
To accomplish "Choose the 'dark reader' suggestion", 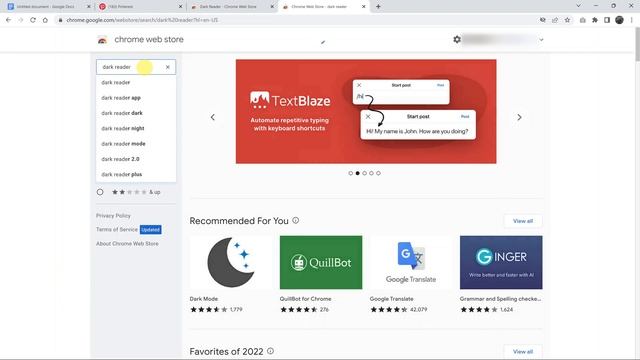I will coord(136,82).
